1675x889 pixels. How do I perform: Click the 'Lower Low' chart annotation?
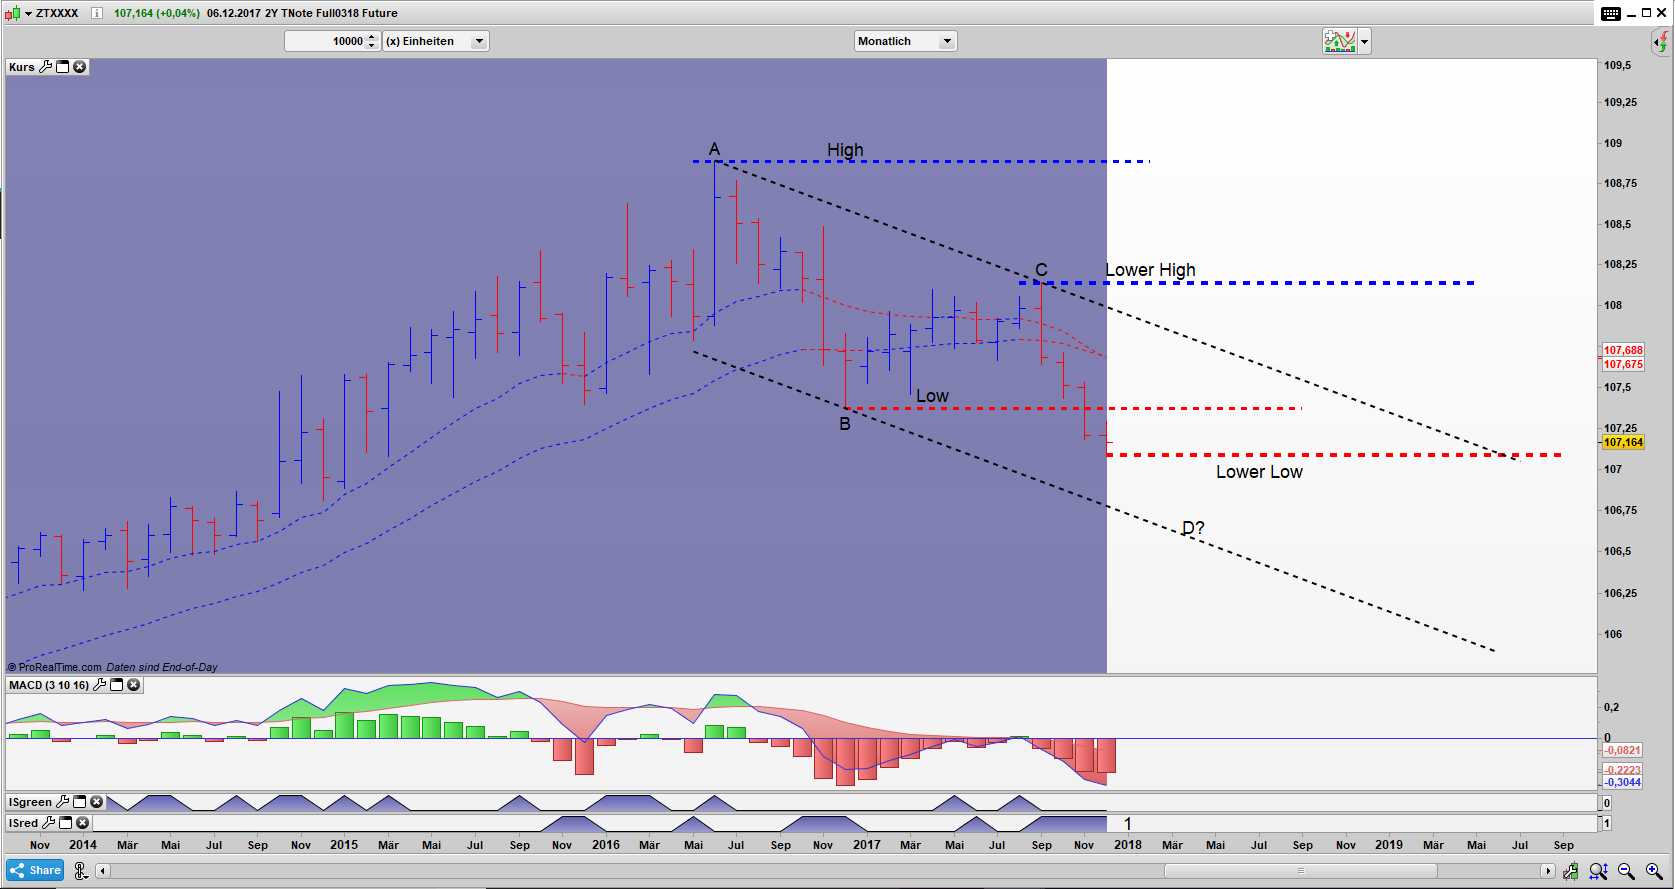[x=1259, y=472]
